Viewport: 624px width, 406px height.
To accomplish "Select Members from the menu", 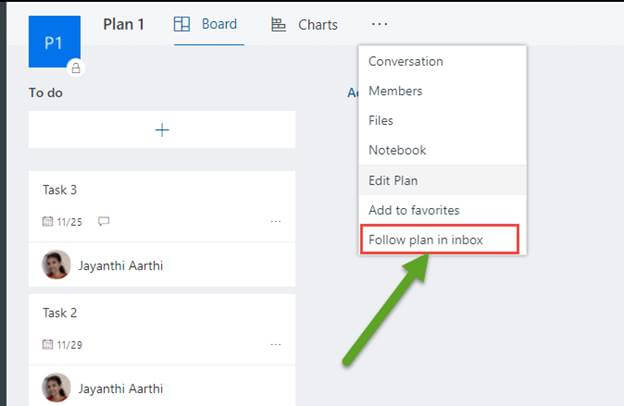I will 443,91.
